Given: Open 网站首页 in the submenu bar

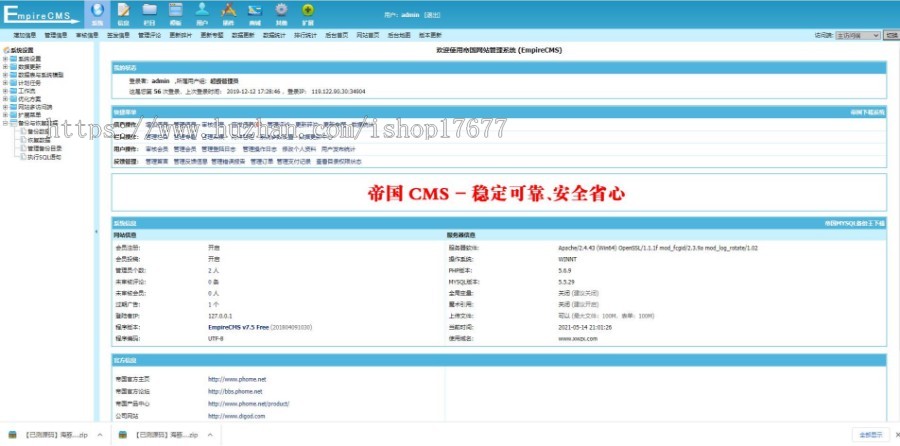Looking at the screenshot, I should (x=367, y=35).
